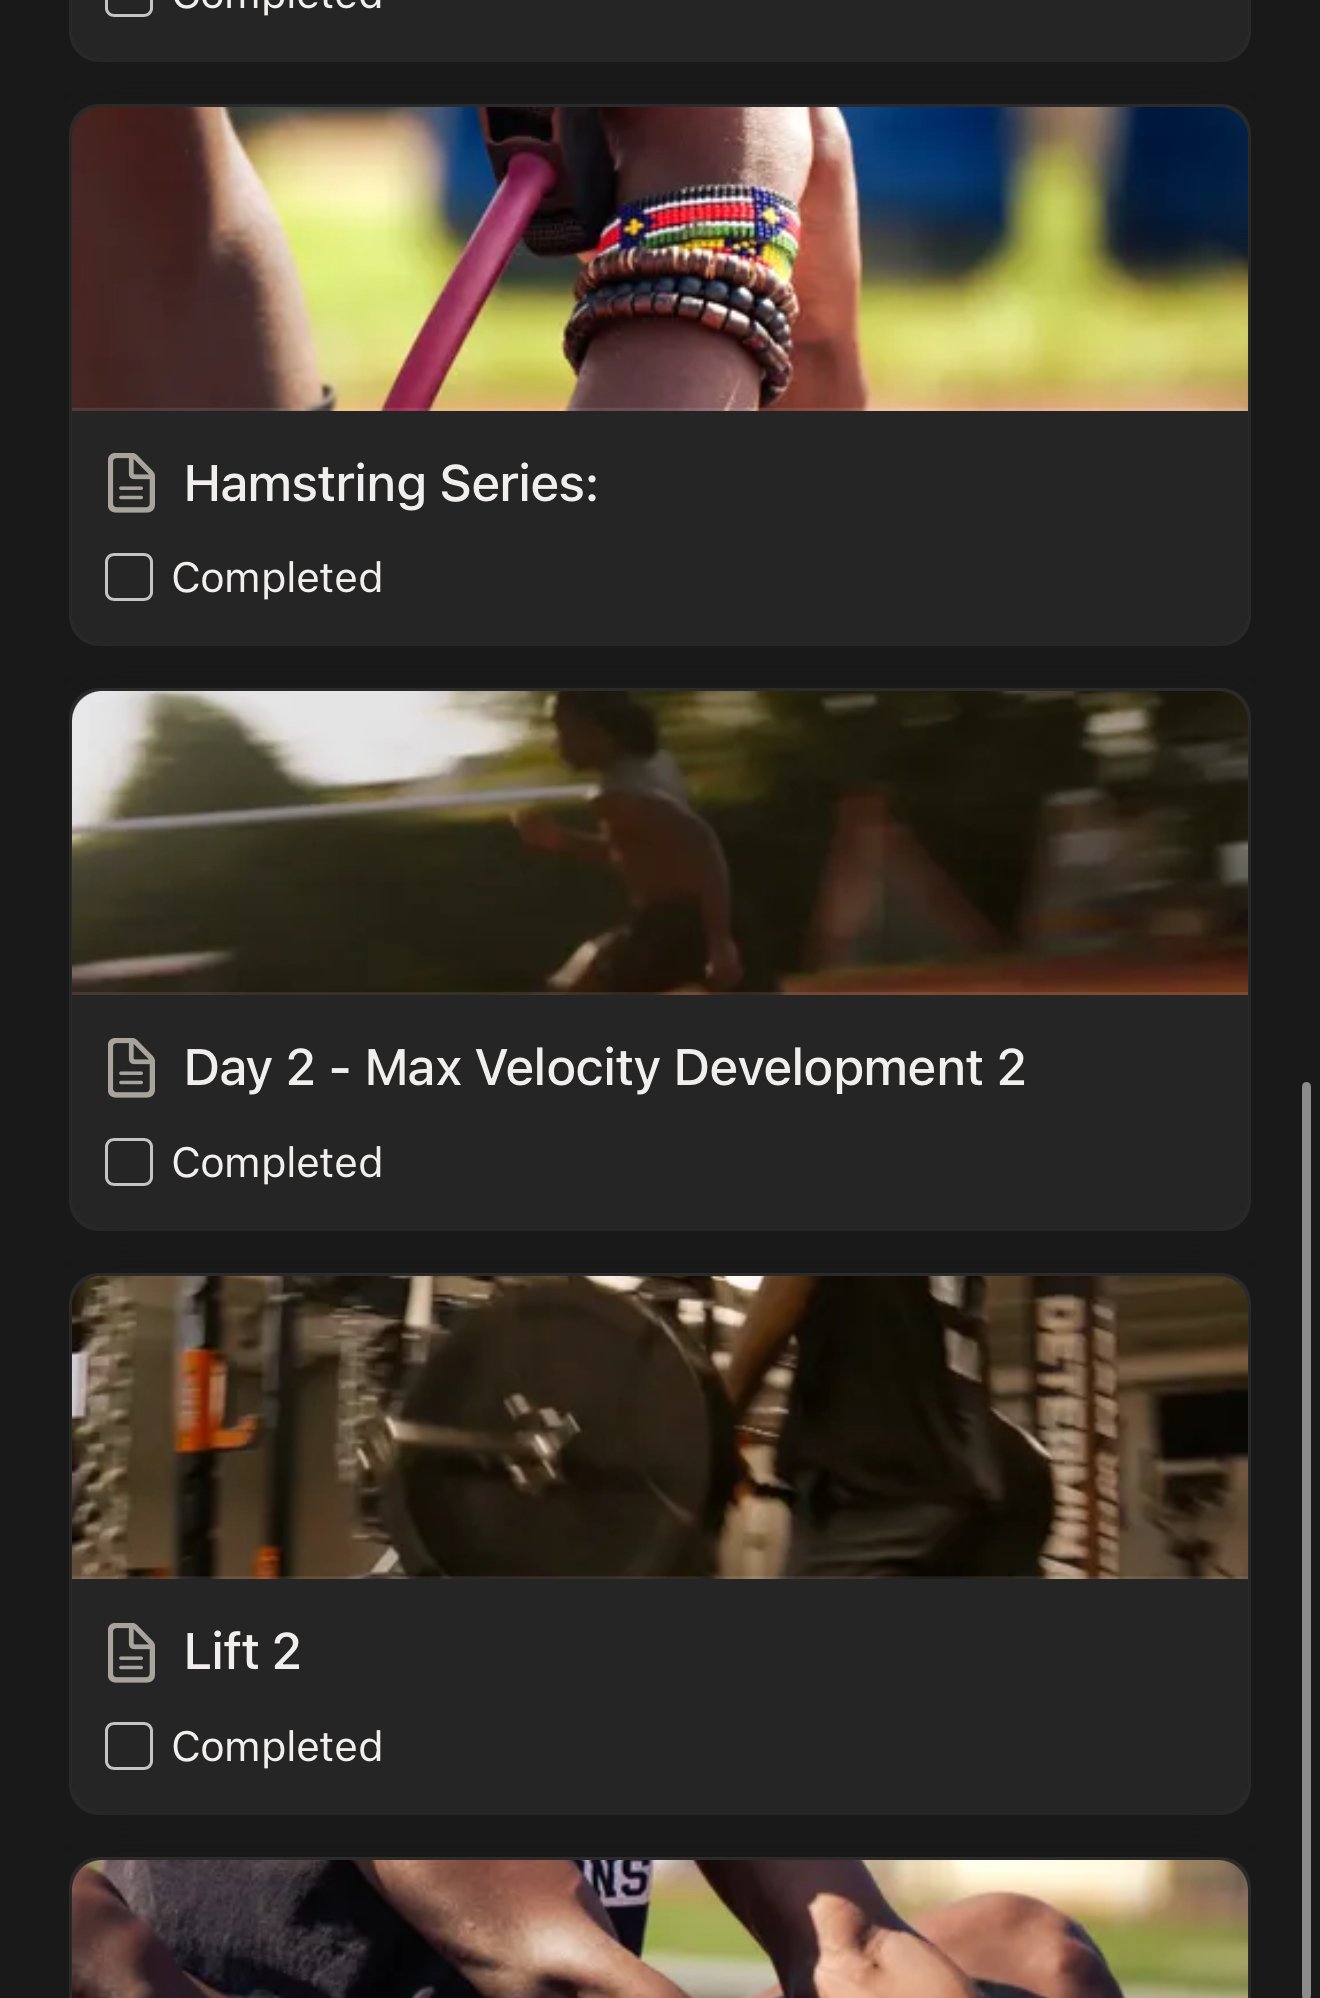Click the Completed label under Lift 2
This screenshot has width=1320, height=1998.
coord(277,1747)
